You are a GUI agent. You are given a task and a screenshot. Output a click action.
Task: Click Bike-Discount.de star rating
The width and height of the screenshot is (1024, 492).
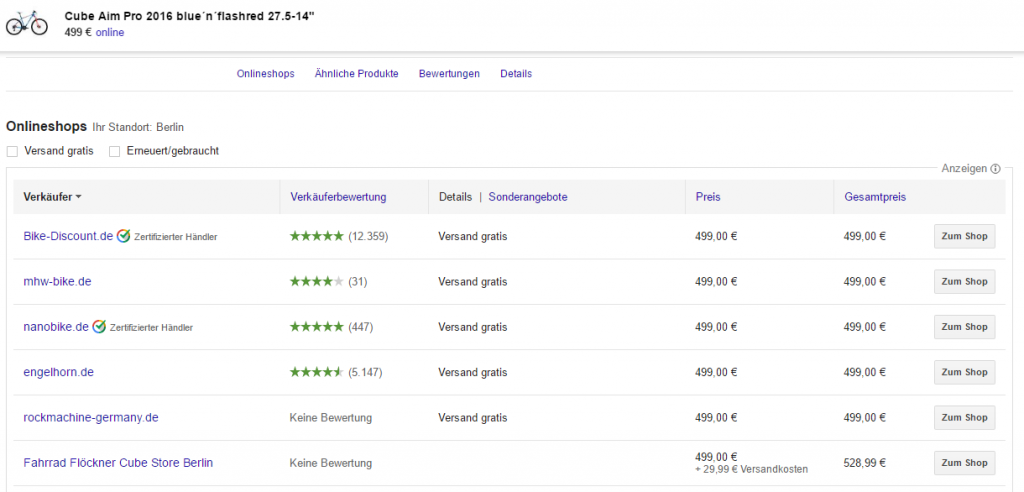[x=317, y=237]
